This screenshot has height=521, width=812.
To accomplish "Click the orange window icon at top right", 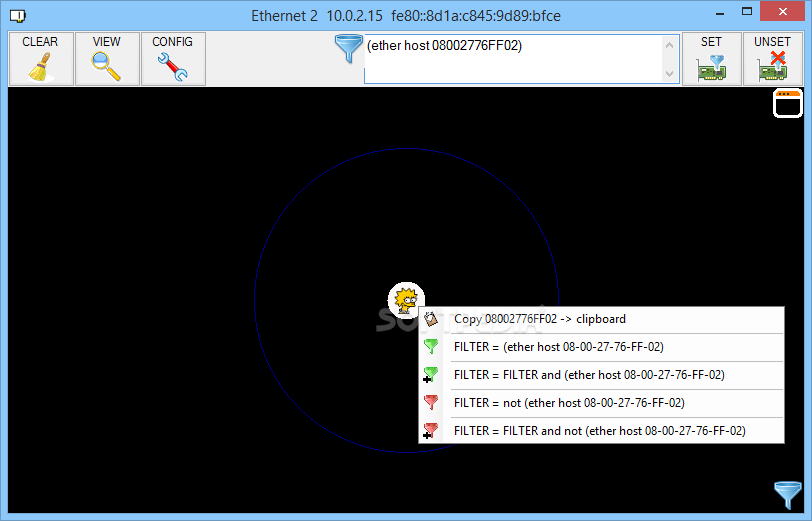I will pyautogui.click(x=788, y=103).
